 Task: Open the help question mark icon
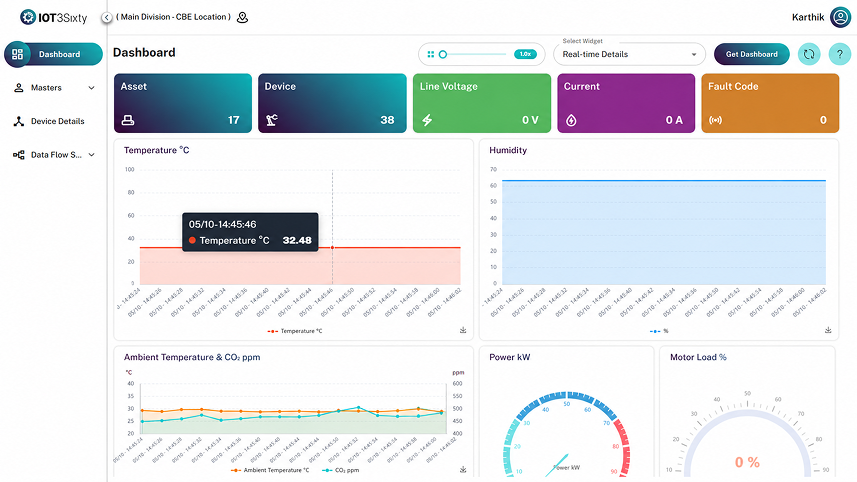(x=840, y=54)
